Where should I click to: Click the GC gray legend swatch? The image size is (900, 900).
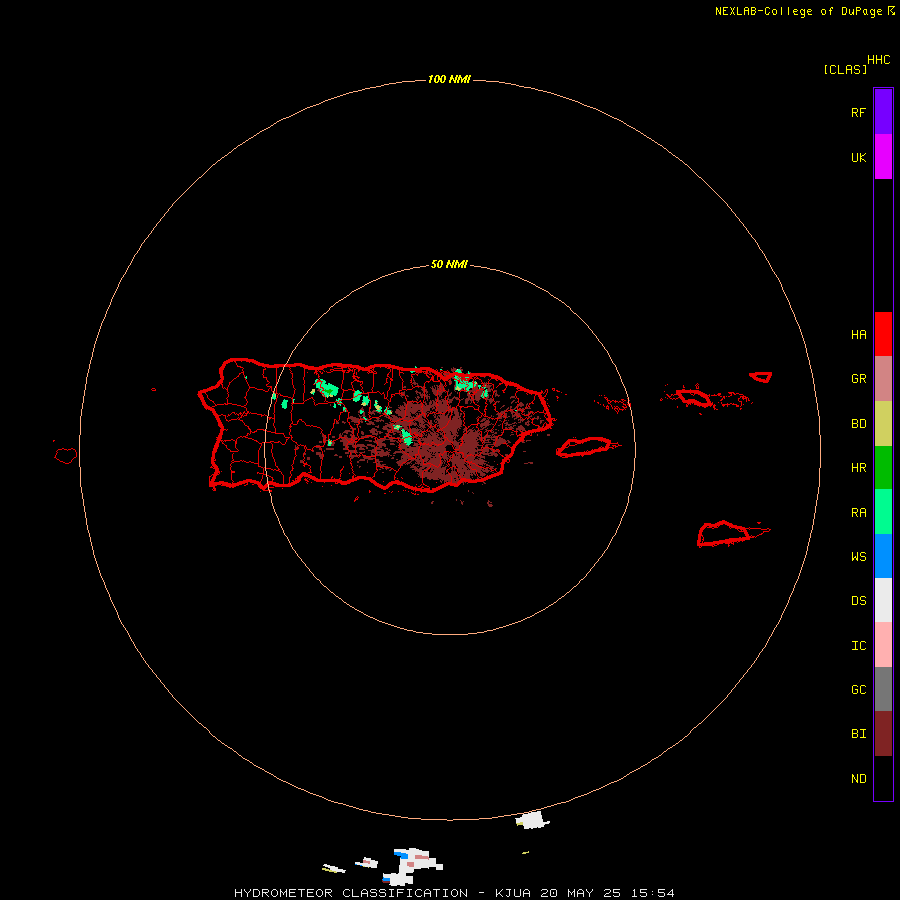pyautogui.click(x=883, y=689)
